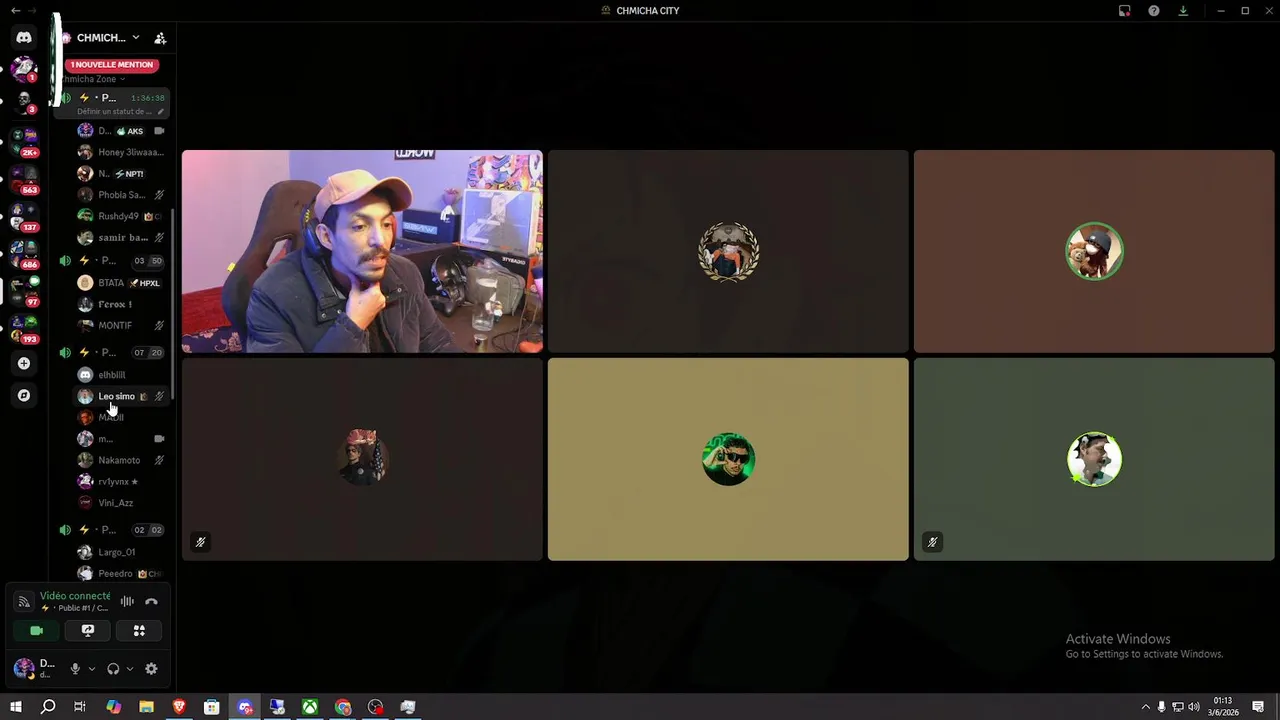Image resolution: width=1280 pixels, height=720 pixels.
Task: Join the voice channel showing 03 50
Action: pyautogui.click(x=112, y=261)
